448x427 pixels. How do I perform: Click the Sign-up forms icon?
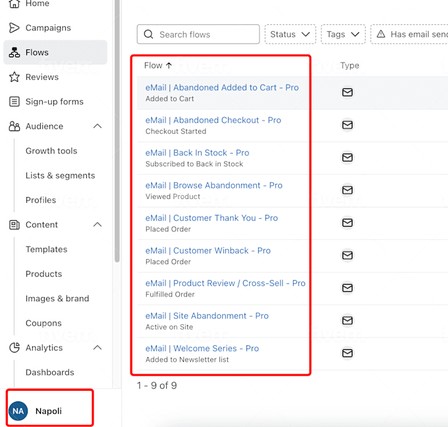[14, 102]
